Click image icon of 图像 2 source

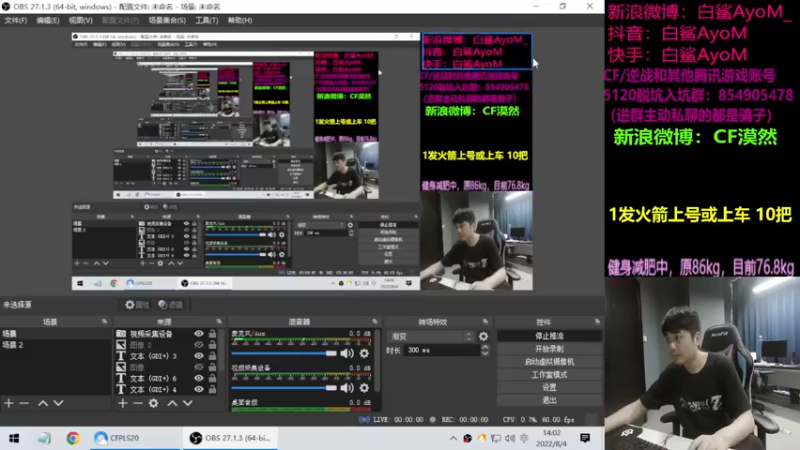pos(121,345)
